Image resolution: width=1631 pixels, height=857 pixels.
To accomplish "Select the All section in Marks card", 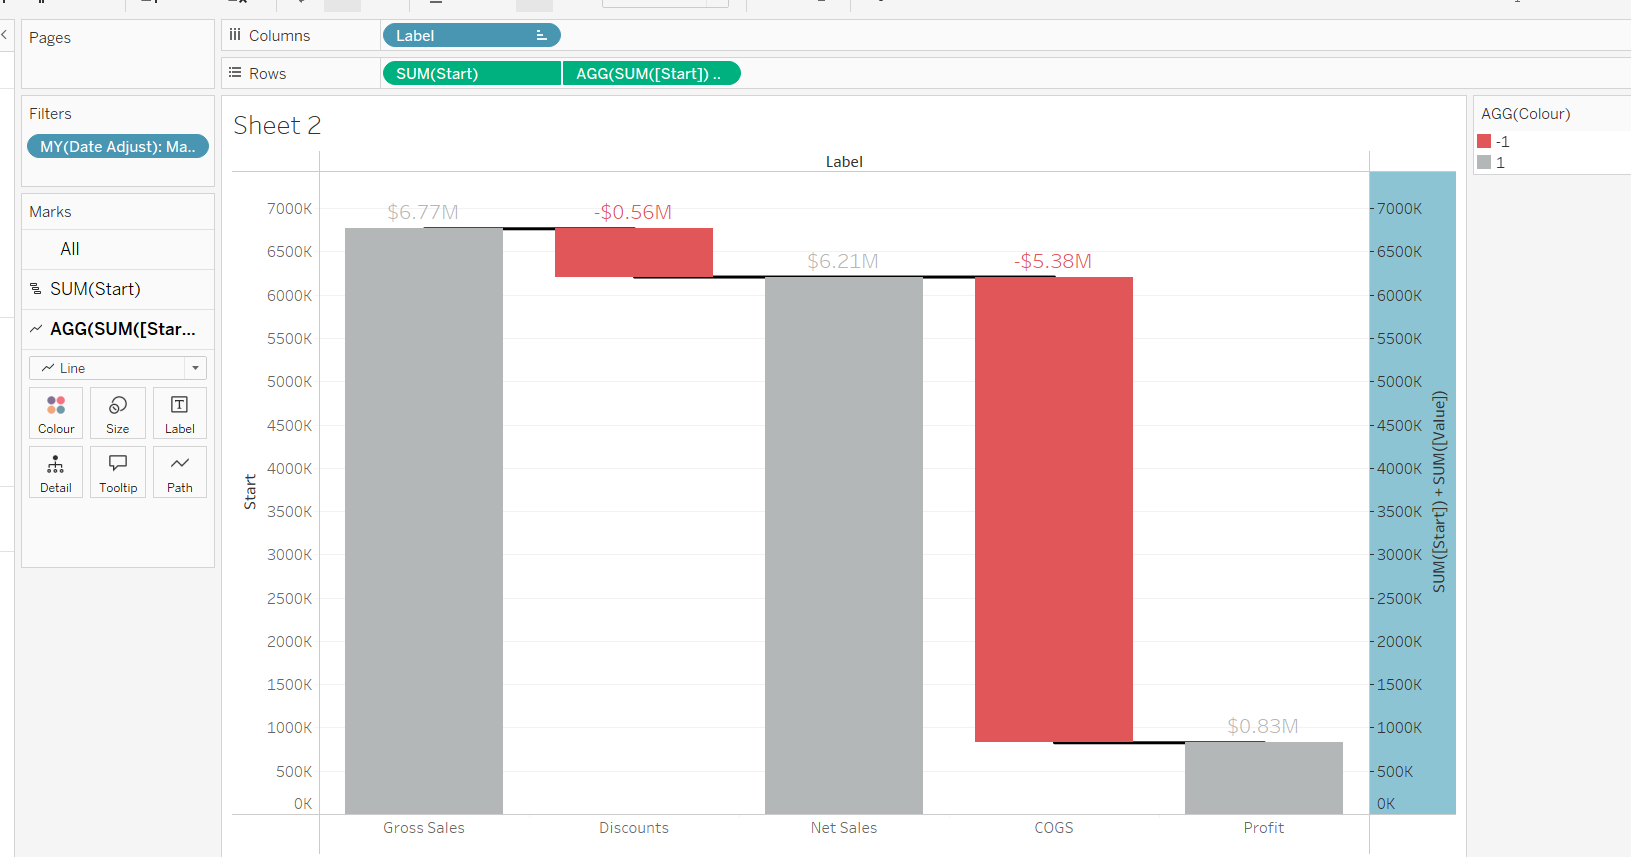I will pos(70,249).
